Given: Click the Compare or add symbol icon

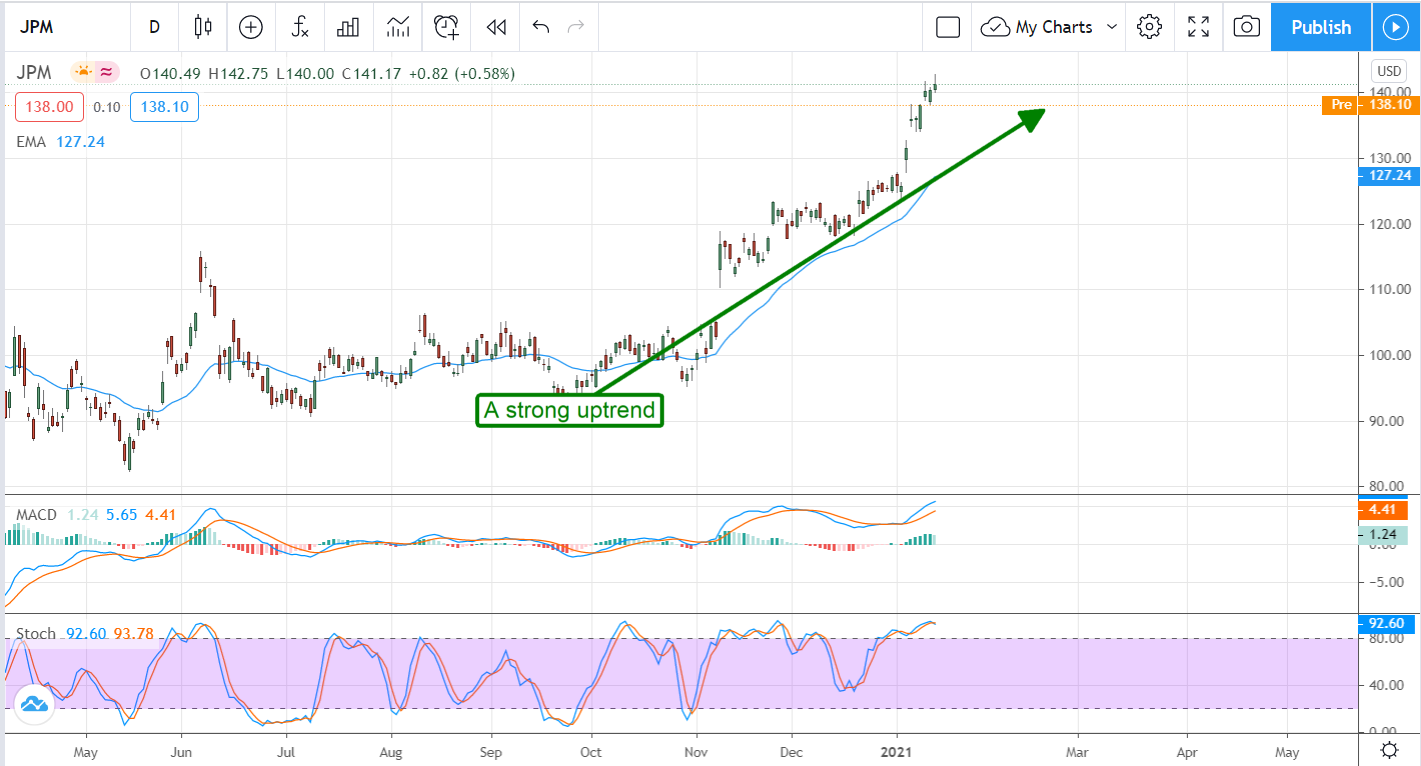Looking at the screenshot, I should (251, 27).
